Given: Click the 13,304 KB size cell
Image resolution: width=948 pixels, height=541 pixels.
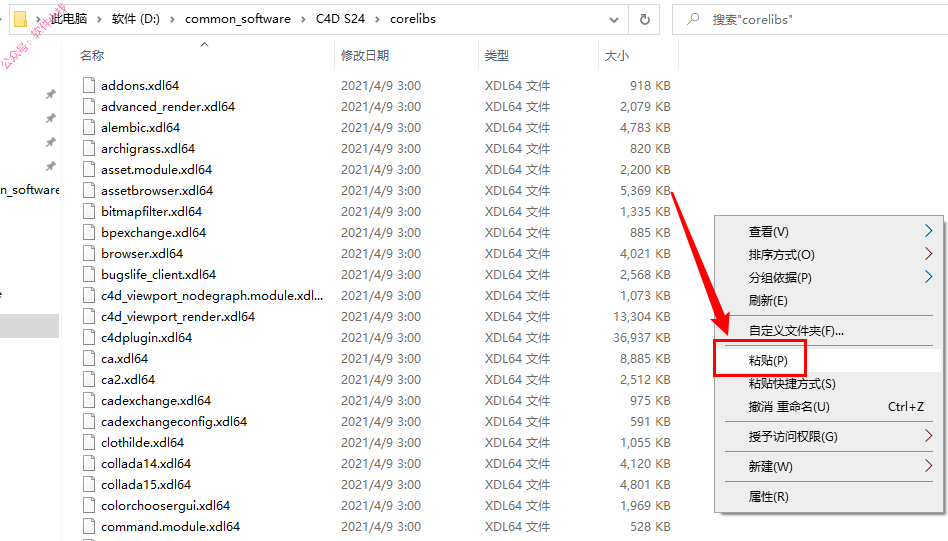Looking at the screenshot, I should (641, 317).
